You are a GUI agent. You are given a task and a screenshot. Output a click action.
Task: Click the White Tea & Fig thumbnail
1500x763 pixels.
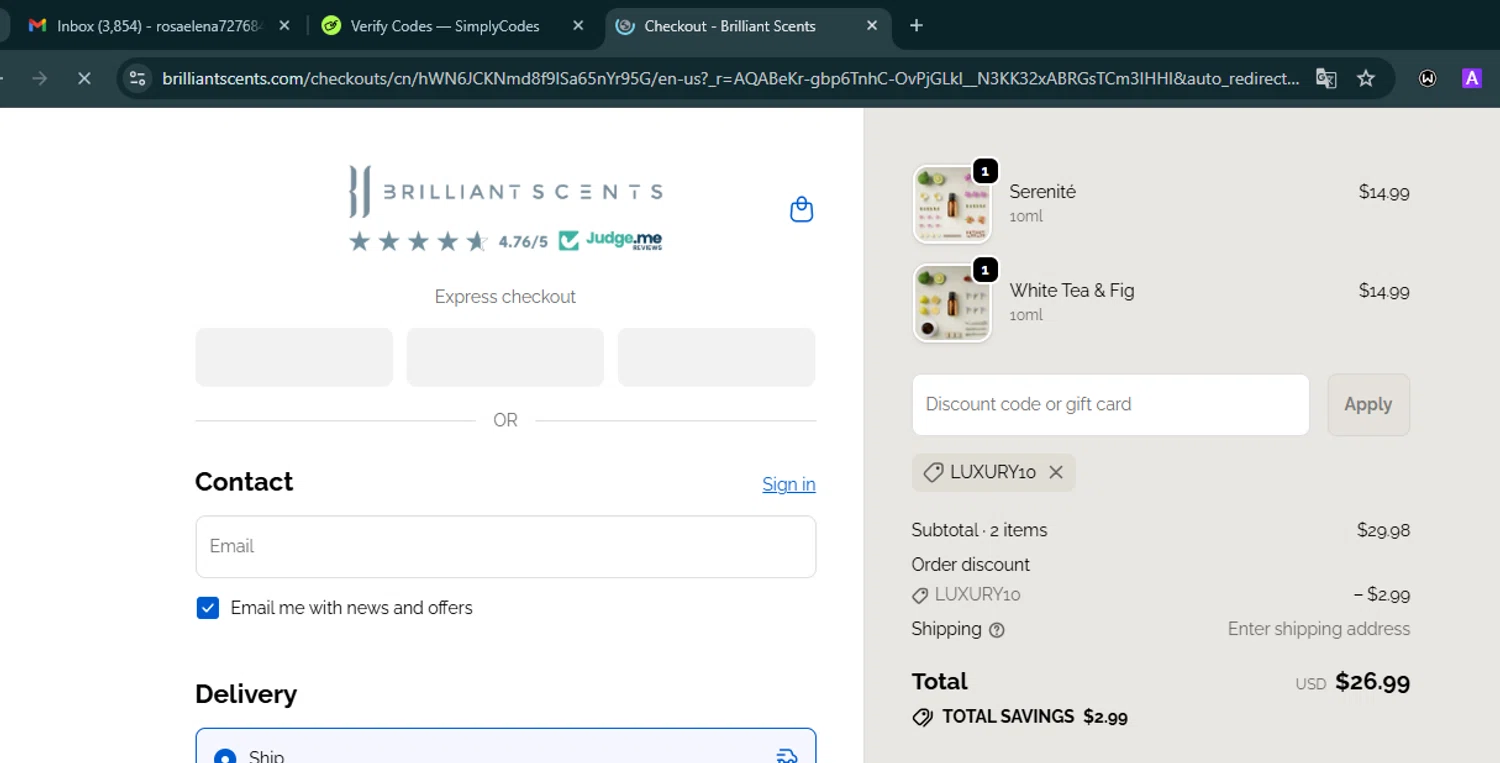[952, 303]
